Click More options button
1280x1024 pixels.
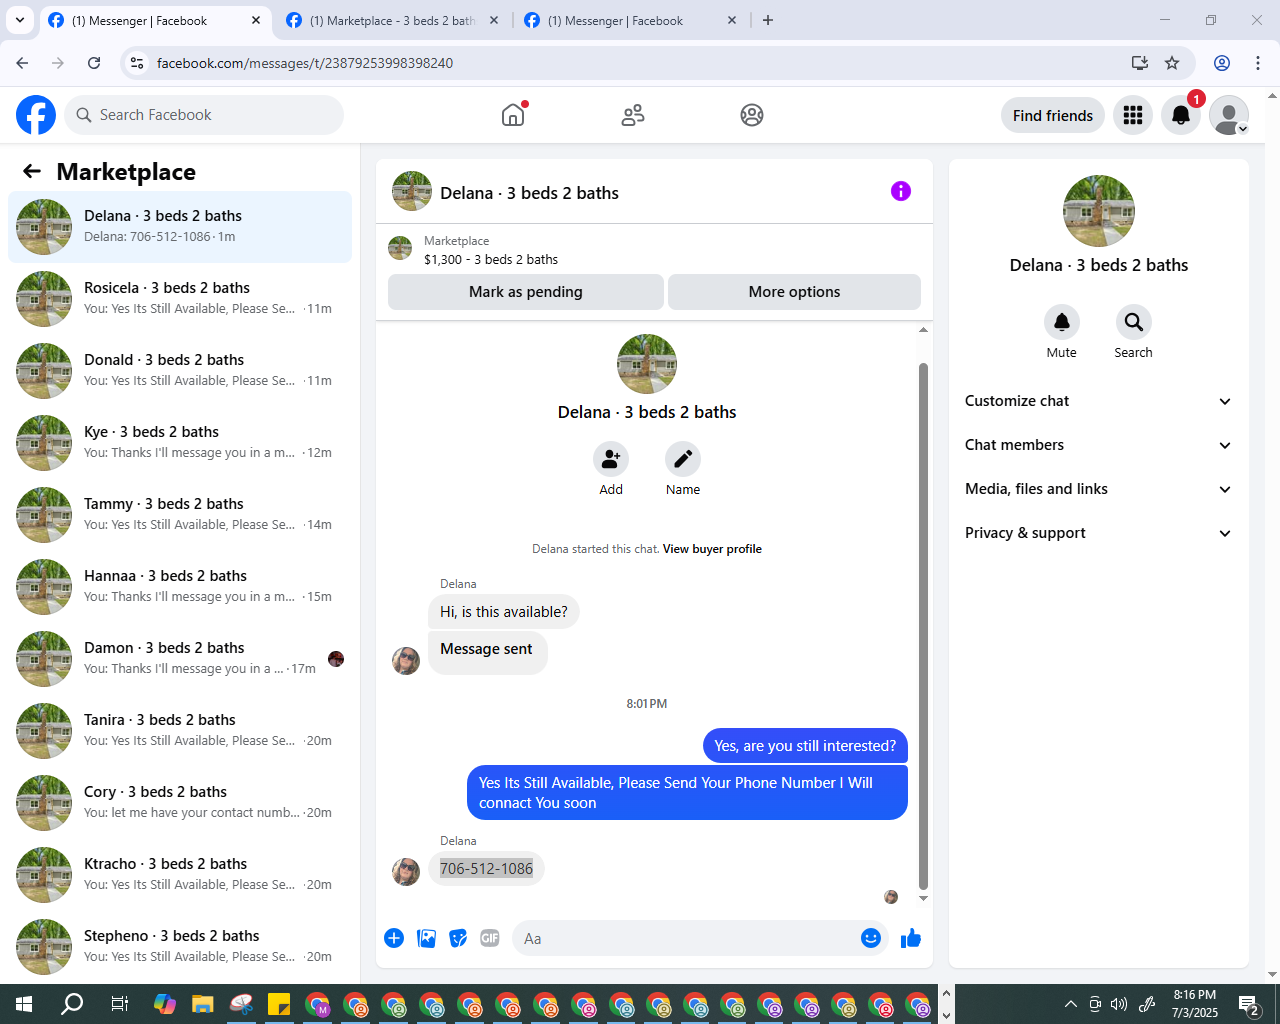794,292
